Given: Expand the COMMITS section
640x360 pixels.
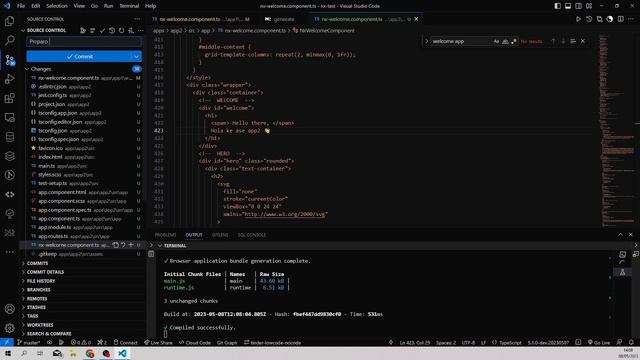Looking at the screenshot, I should (37, 263).
